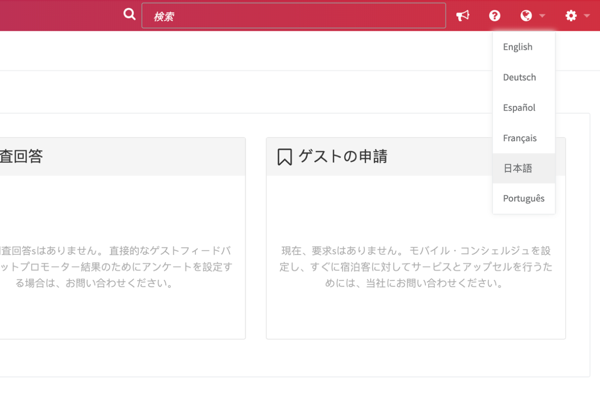
Task: Choose Français in the language list
Action: click(x=524, y=138)
